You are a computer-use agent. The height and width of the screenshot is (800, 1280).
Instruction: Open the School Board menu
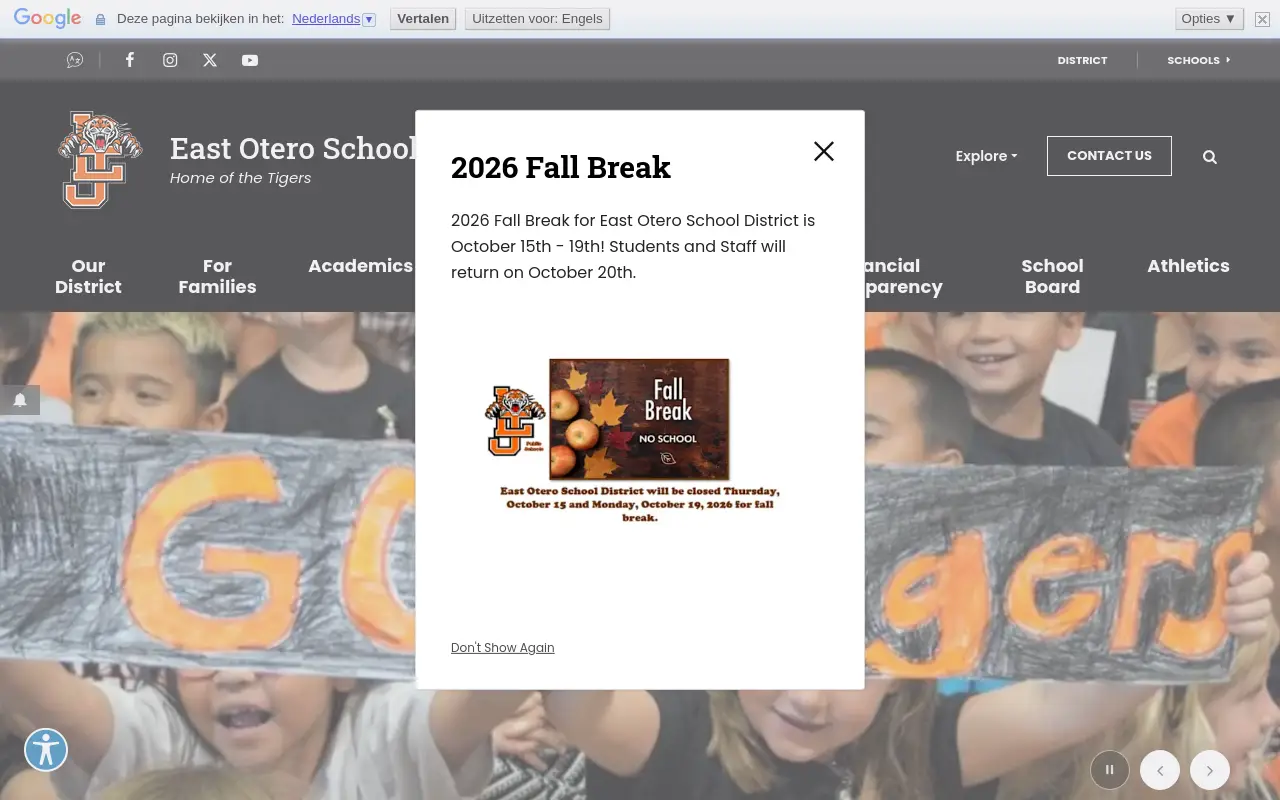coord(1052,276)
